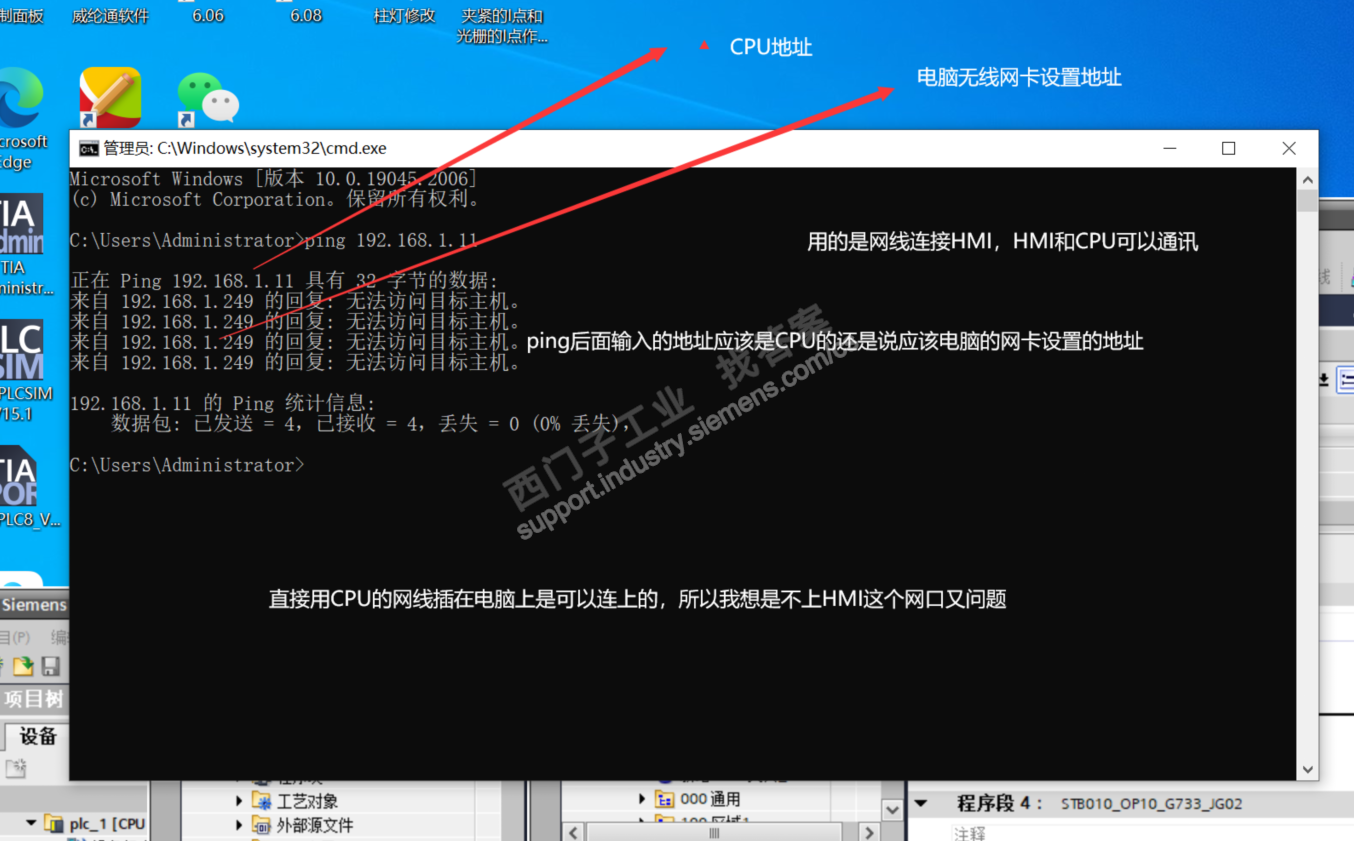Image resolution: width=1354 pixels, height=841 pixels.
Task: Click the 数据包 statistics line in cmd
Action: [371, 424]
